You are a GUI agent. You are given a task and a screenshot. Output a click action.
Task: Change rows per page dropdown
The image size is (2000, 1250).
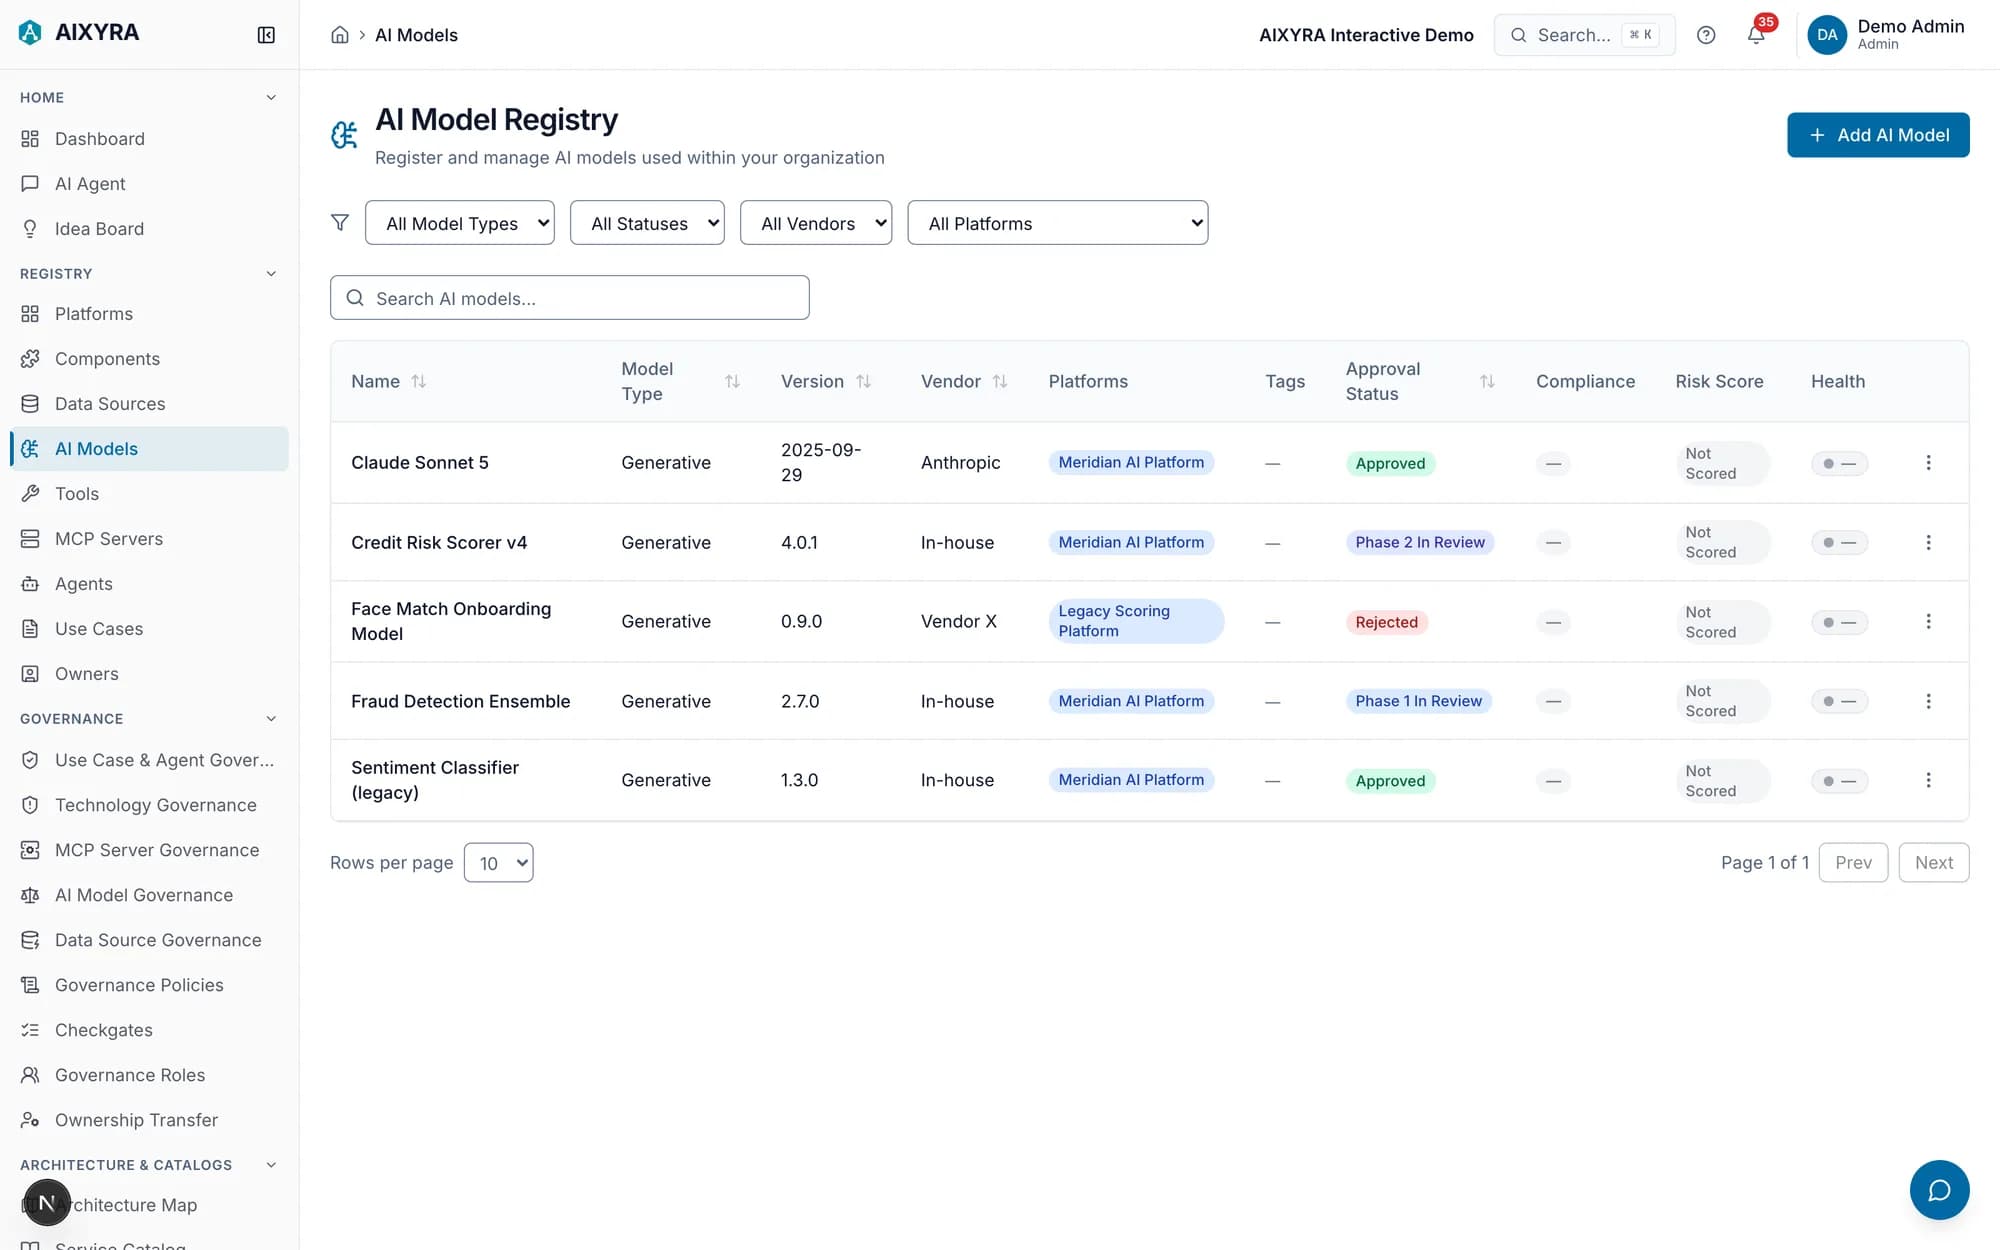pyautogui.click(x=499, y=862)
